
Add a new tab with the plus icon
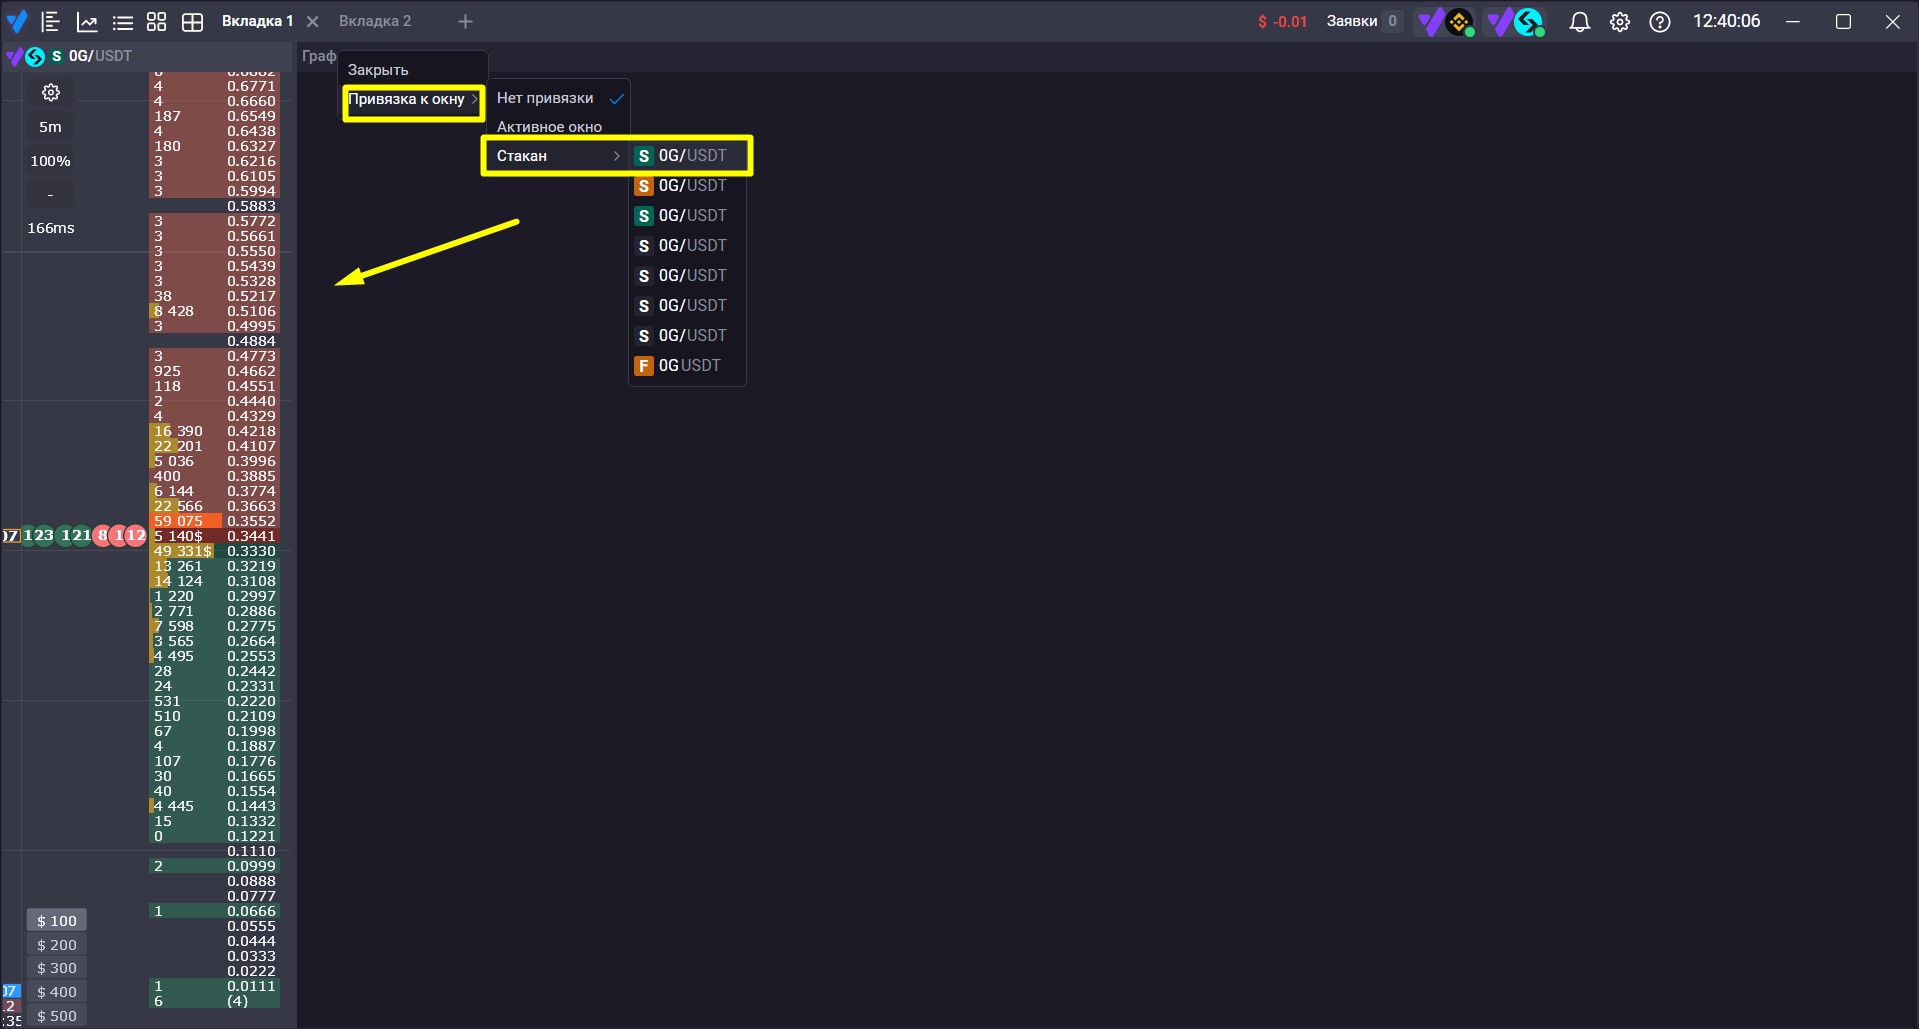coord(465,21)
